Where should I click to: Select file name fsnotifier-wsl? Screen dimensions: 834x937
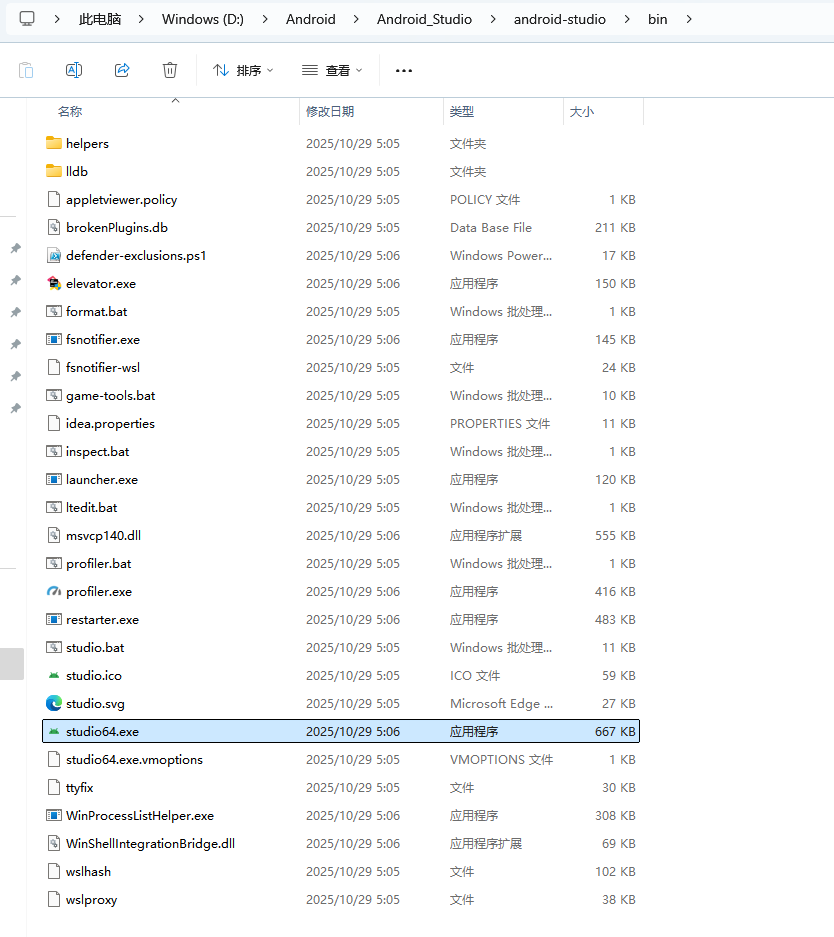103,368
